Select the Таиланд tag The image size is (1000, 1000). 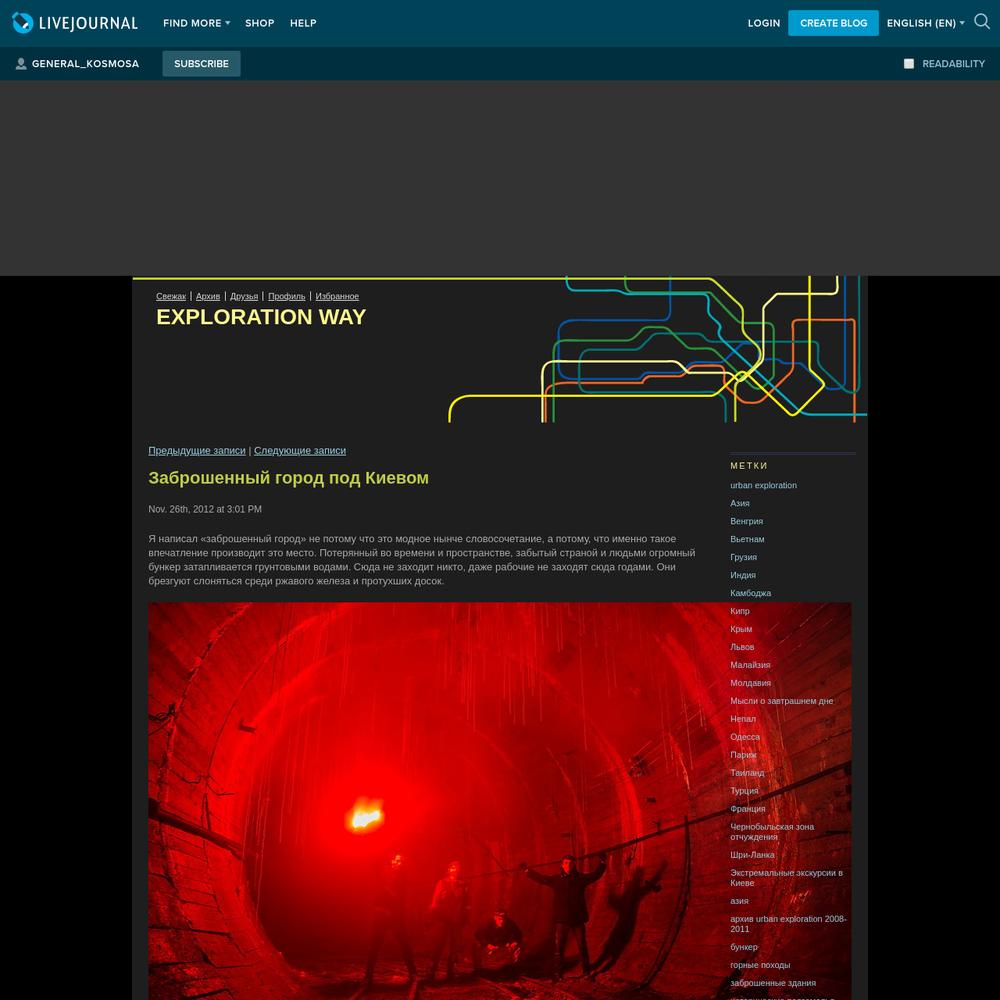[x=747, y=772]
